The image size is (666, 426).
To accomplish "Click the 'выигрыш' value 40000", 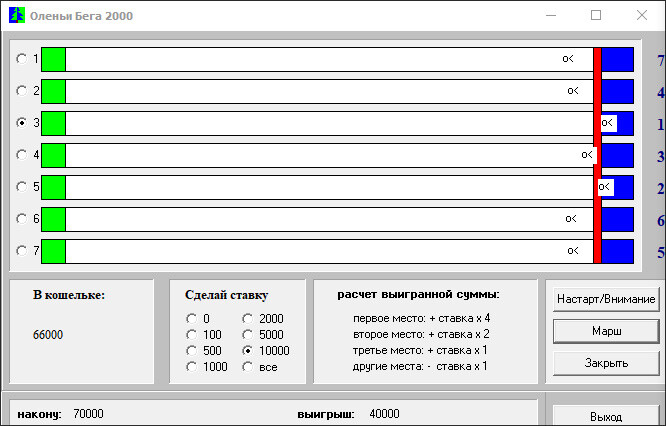I will pyautogui.click(x=384, y=414).
